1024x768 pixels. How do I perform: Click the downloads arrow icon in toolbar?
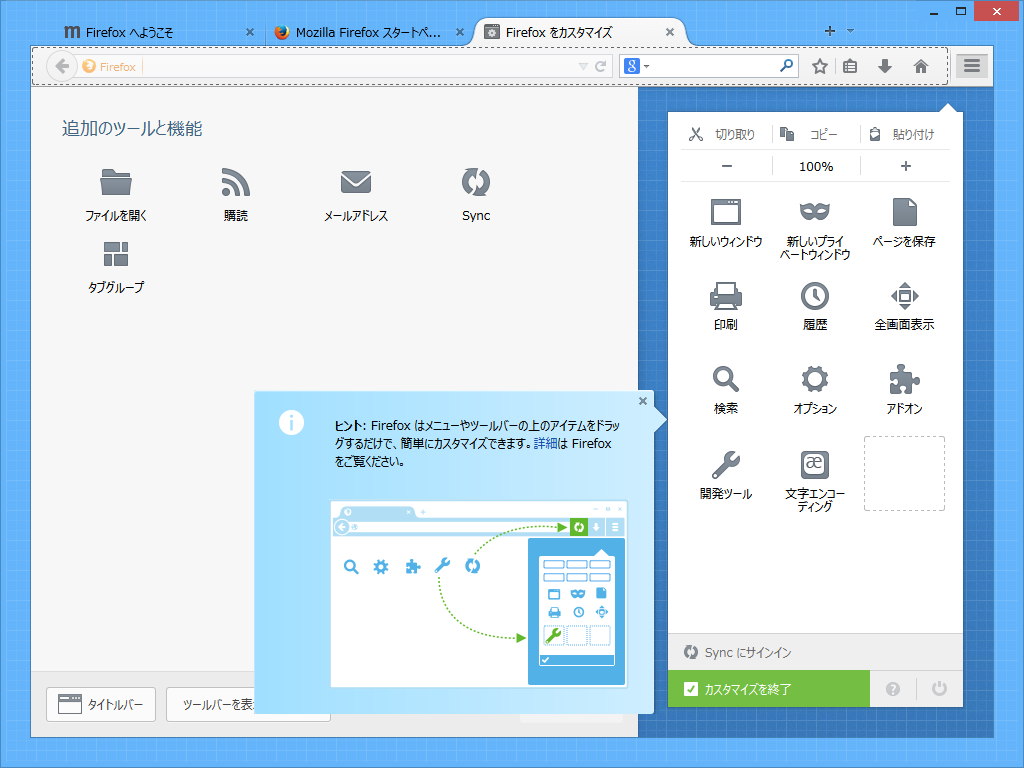tap(885, 66)
